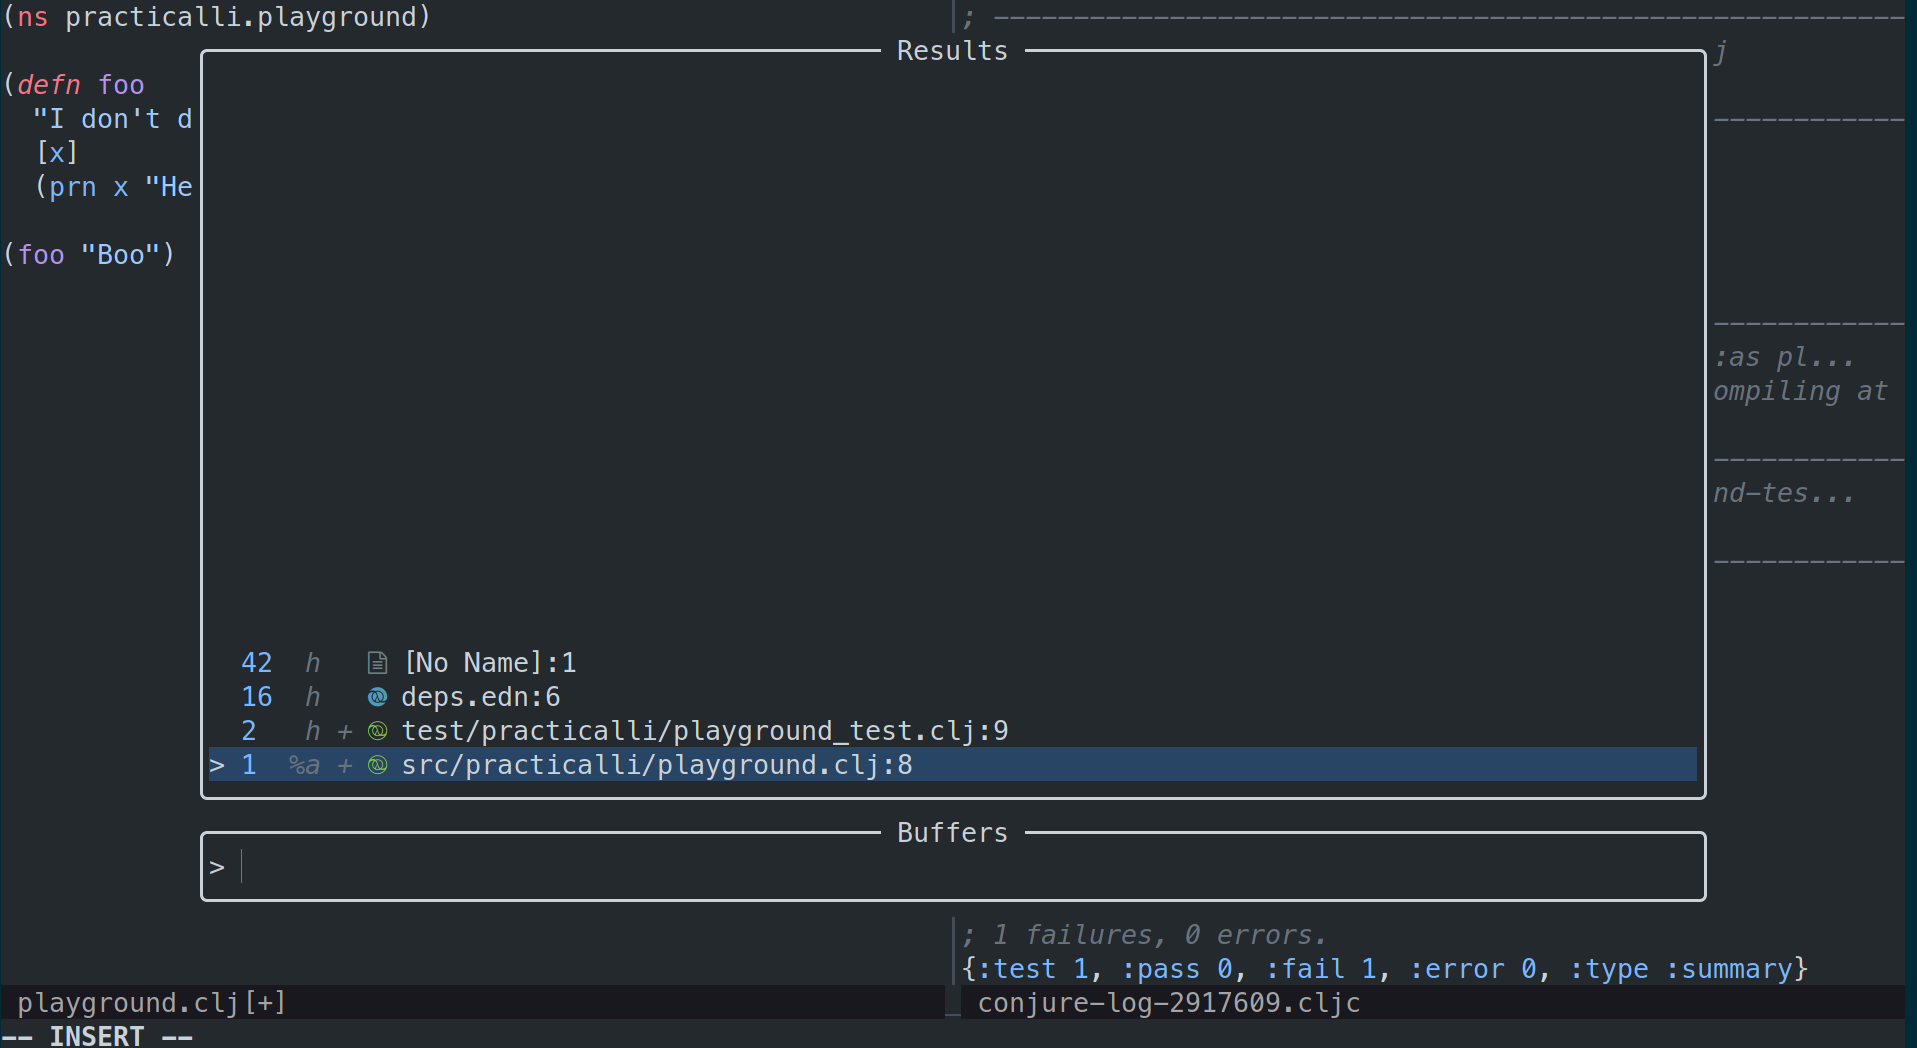Click the Buffers panel title

pyautogui.click(x=952, y=833)
